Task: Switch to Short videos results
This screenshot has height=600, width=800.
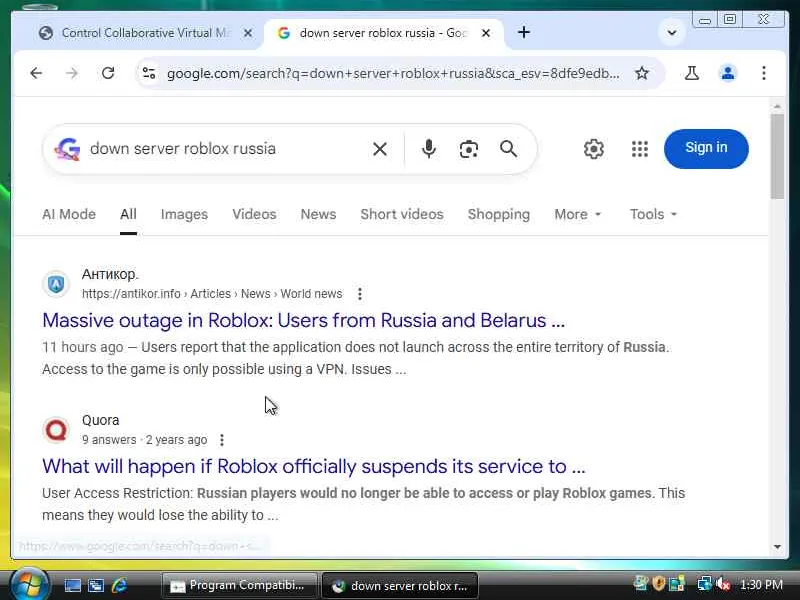Action: 402,214
